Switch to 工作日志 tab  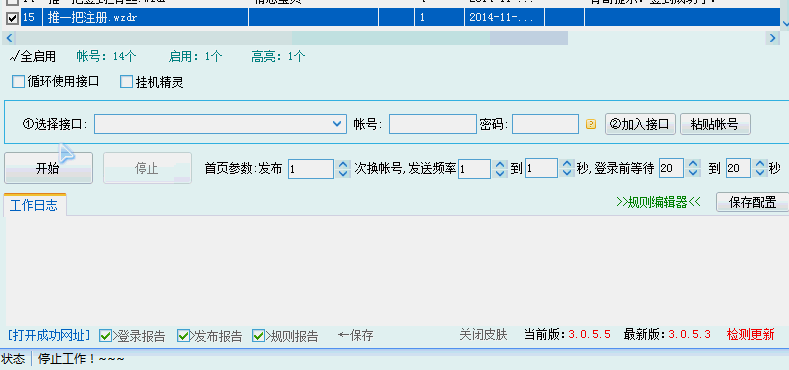click(x=34, y=205)
